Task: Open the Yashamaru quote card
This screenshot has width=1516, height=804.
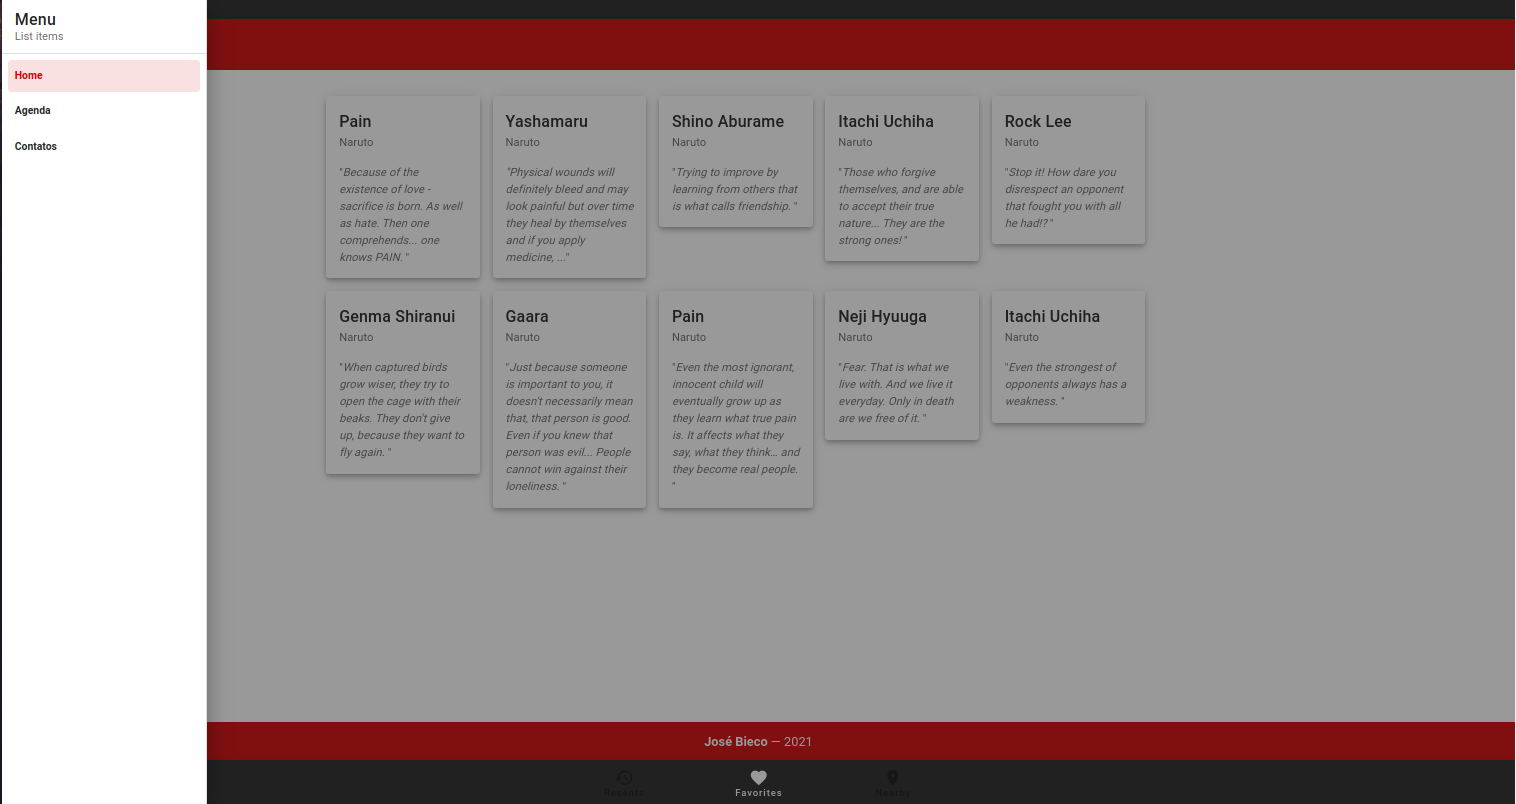Action: click(x=569, y=187)
